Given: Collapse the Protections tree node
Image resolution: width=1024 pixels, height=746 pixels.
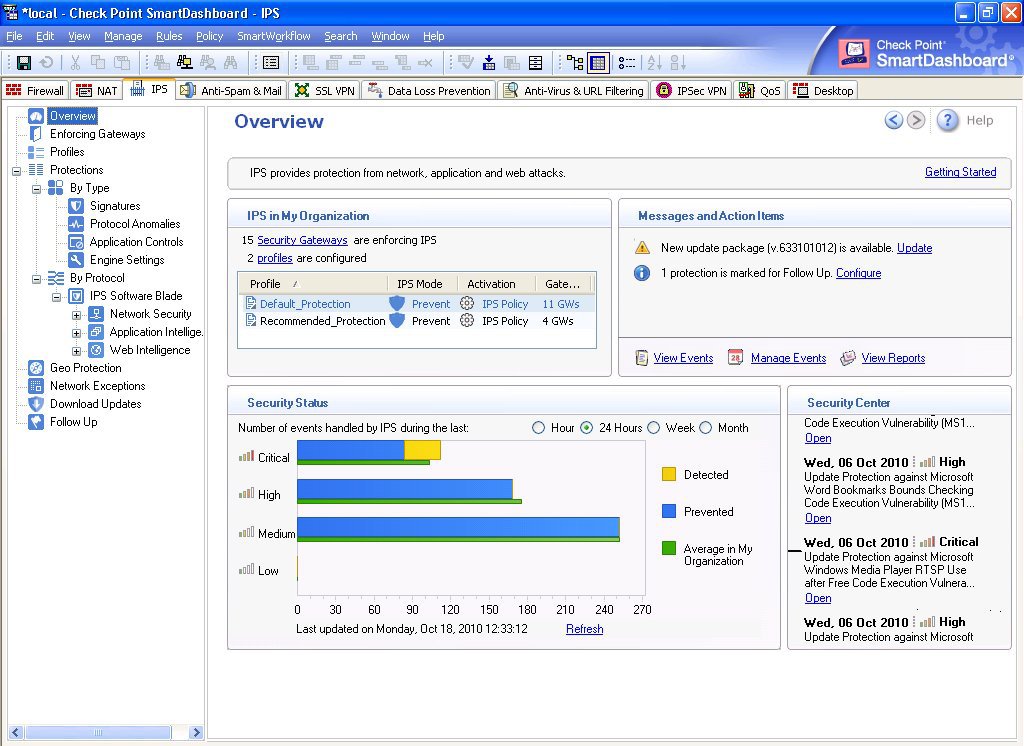Looking at the screenshot, I should click(16, 170).
